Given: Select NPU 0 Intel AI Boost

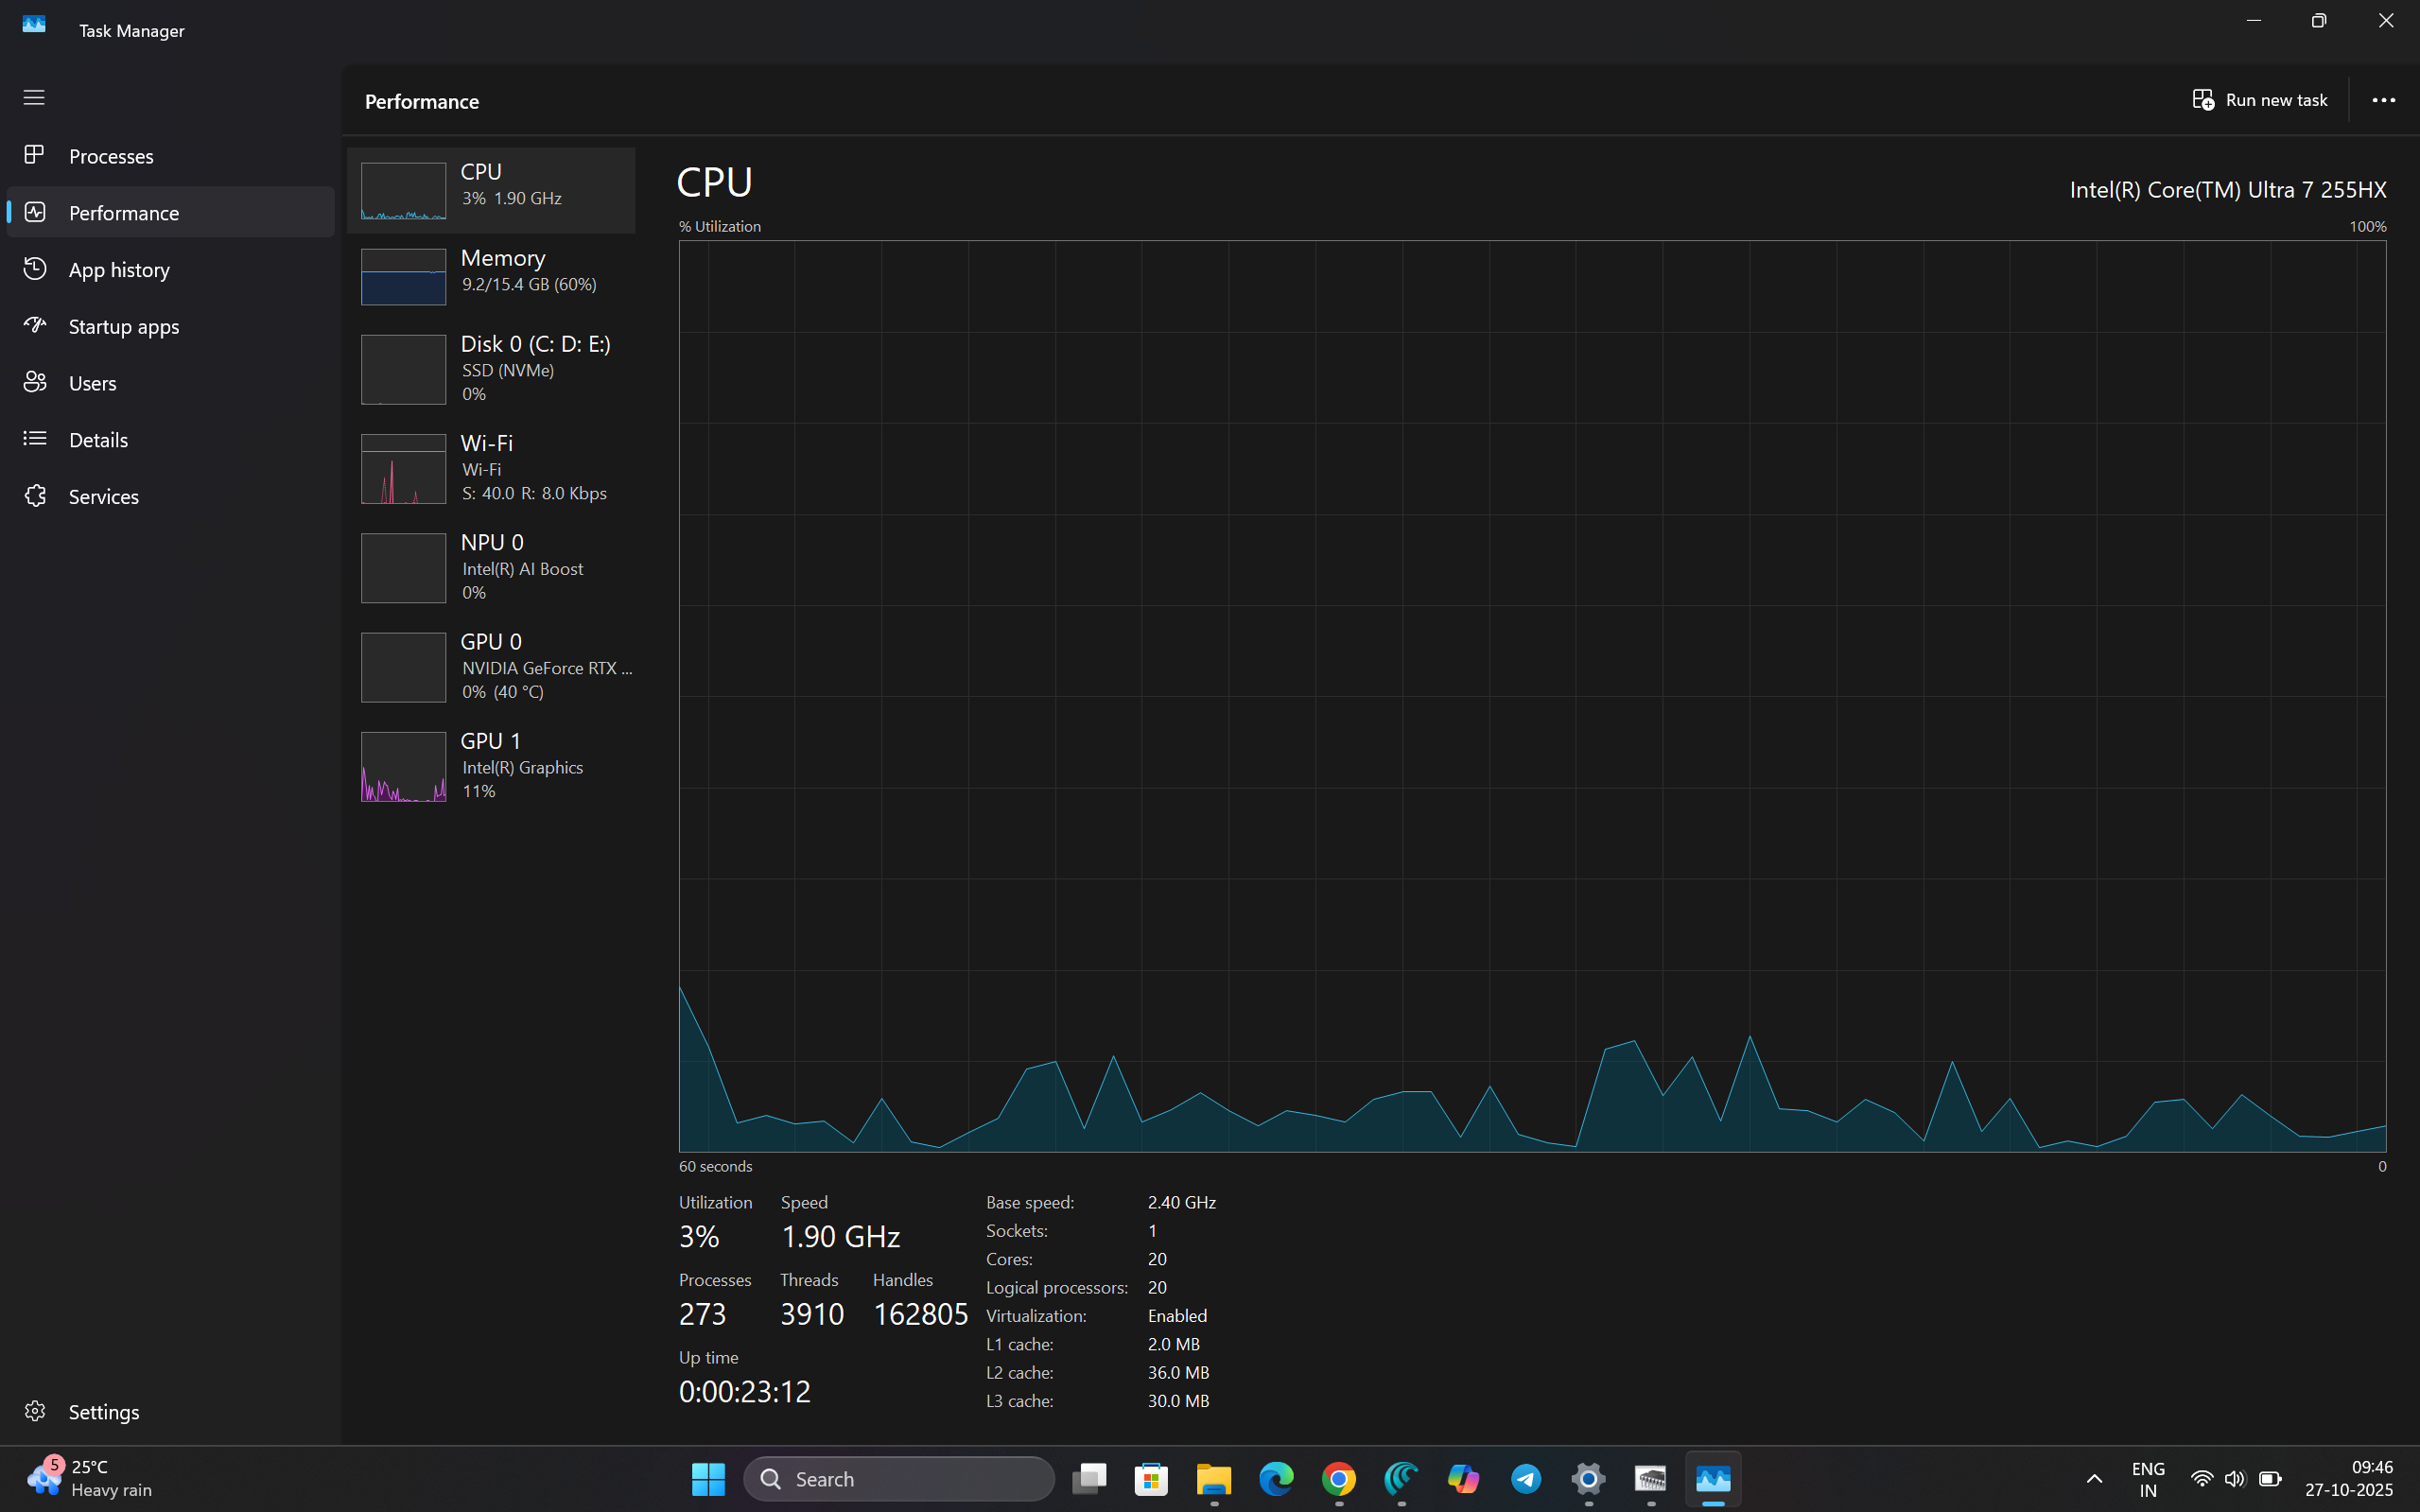Looking at the screenshot, I should 491,567.
